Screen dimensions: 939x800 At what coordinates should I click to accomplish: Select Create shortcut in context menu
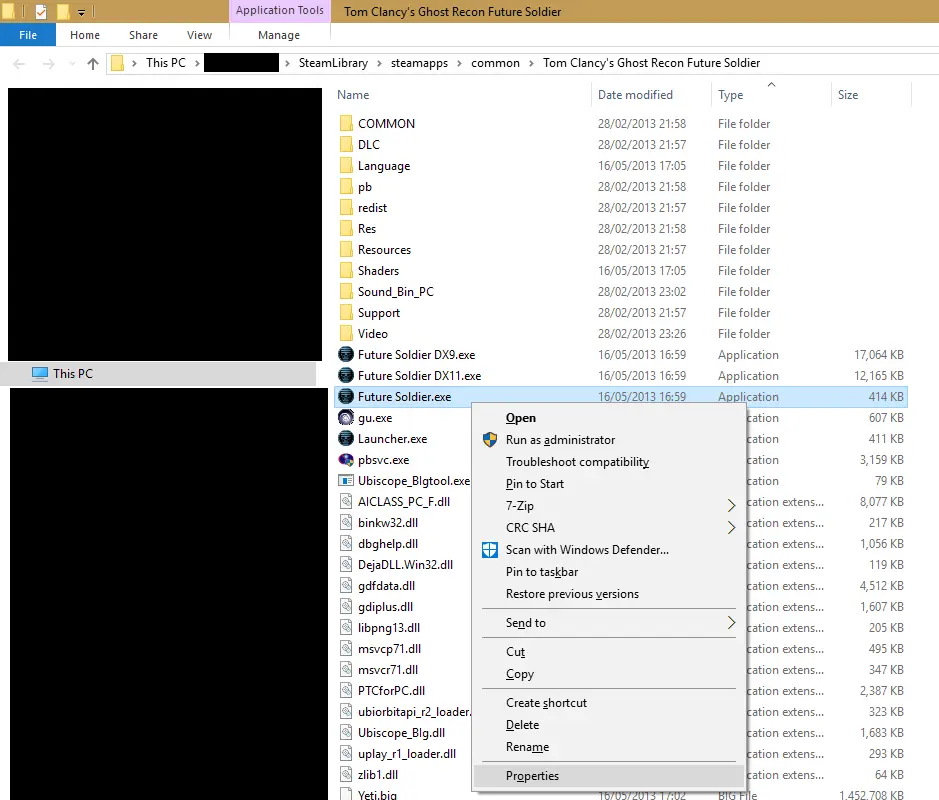pos(546,703)
